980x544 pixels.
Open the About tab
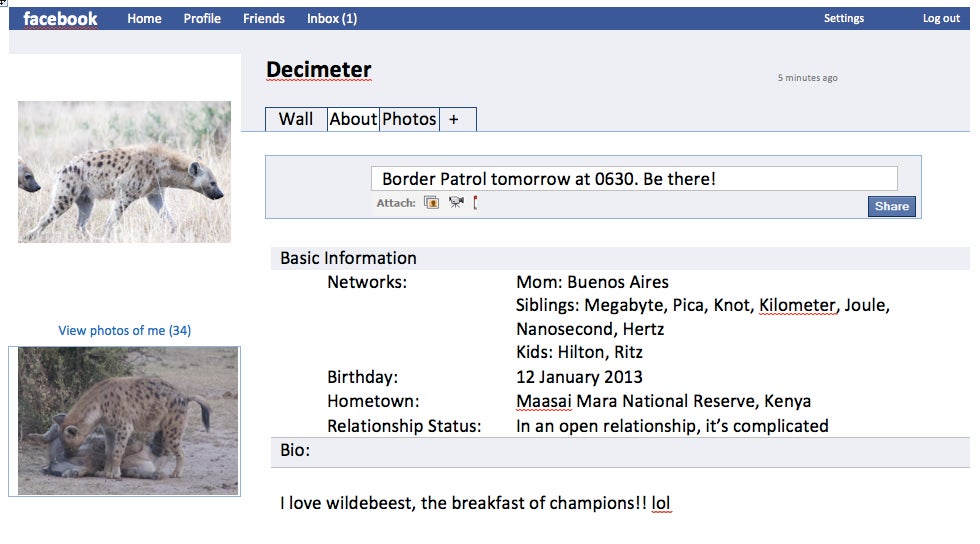click(353, 119)
